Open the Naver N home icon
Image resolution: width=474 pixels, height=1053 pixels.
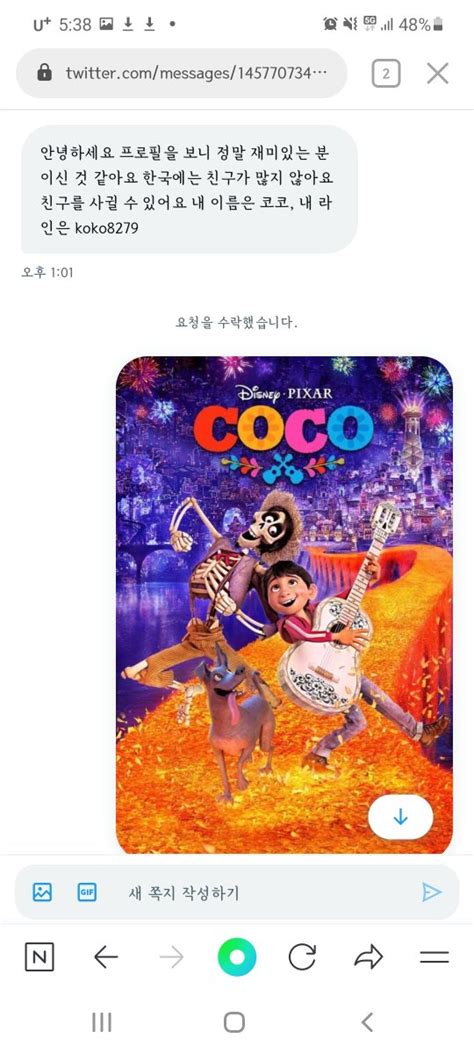pos(40,956)
